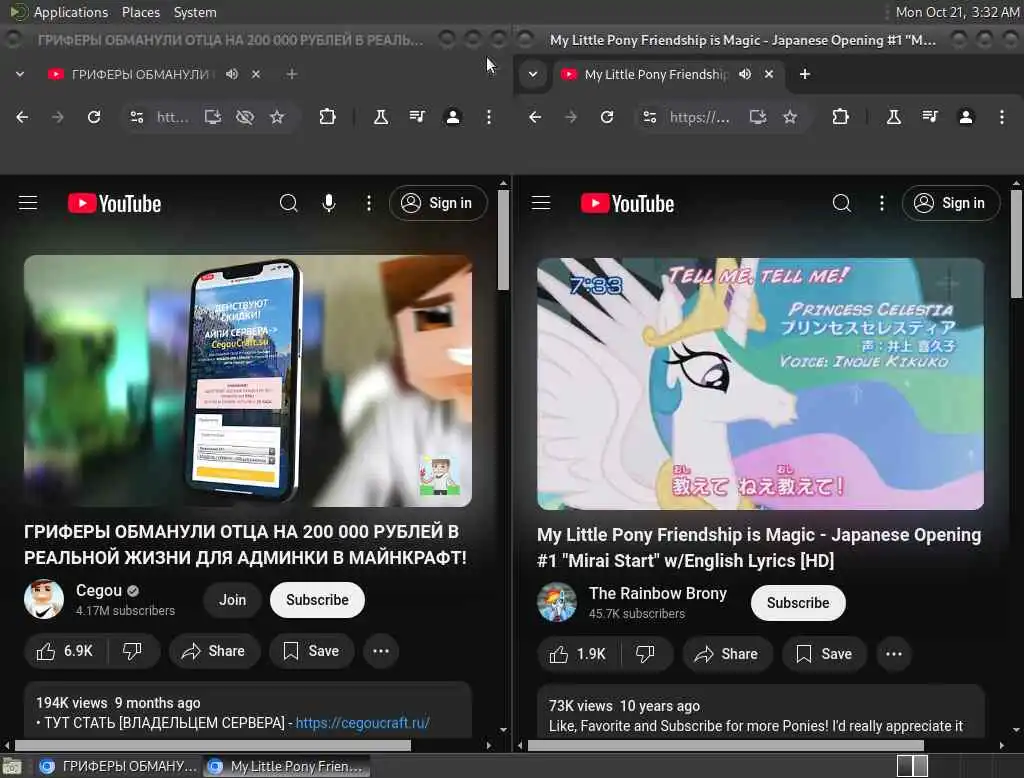
Task: Open Chrome menu in left window
Action: (x=488, y=117)
